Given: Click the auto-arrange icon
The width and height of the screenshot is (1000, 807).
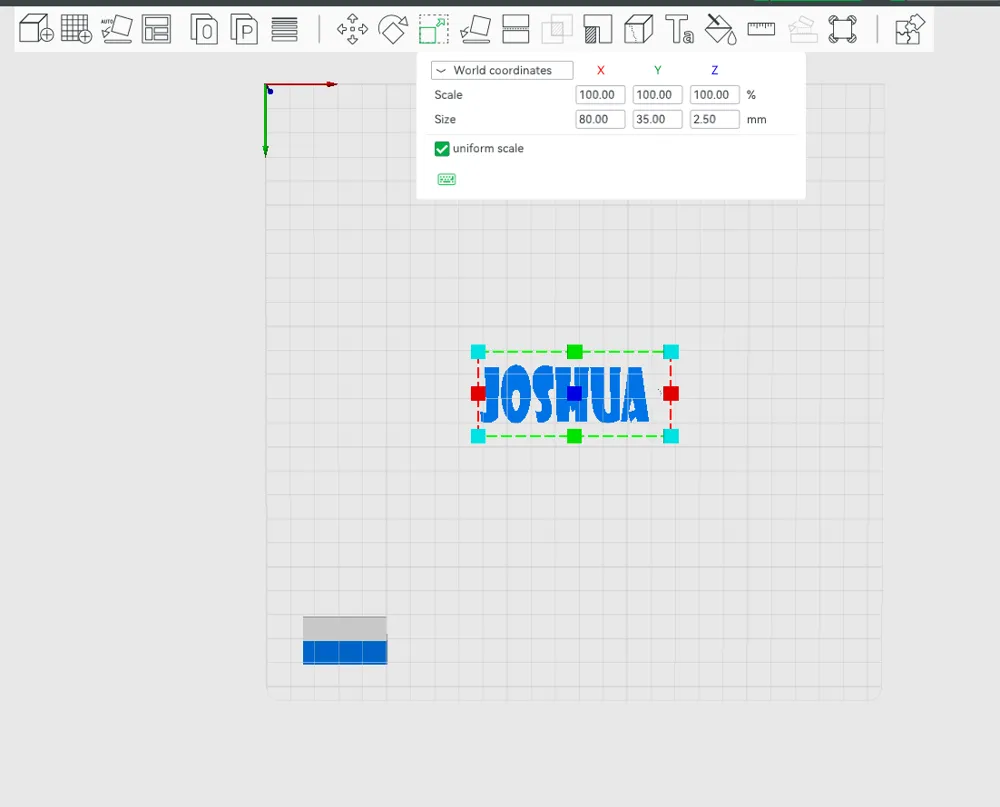Looking at the screenshot, I should 117,29.
